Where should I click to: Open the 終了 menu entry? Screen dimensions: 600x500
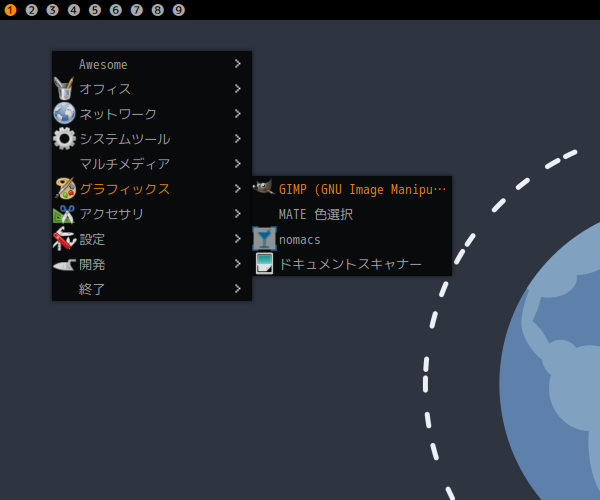coord(152,288)
